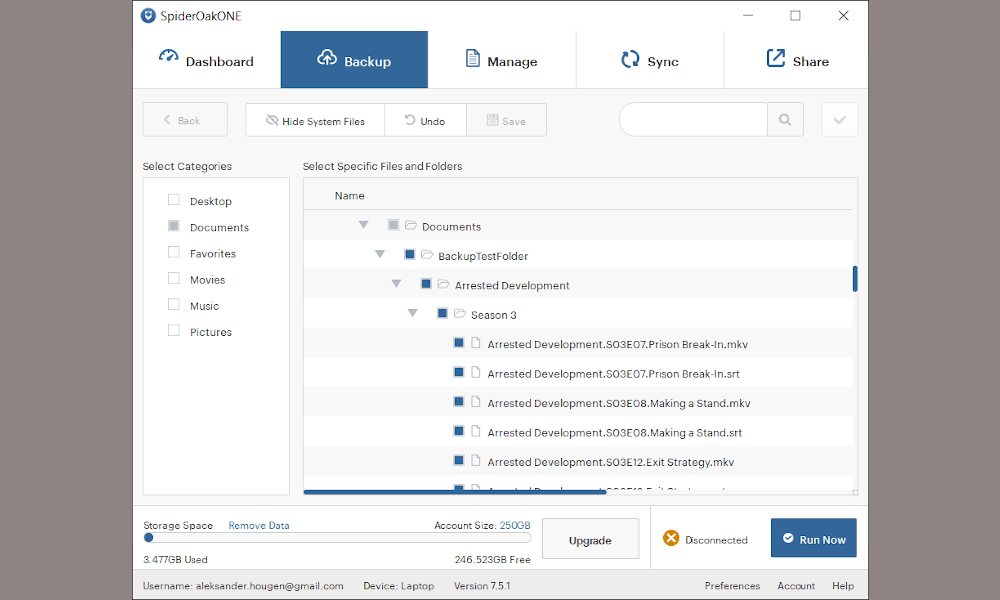
Task: Maximize the SpiderOakONE window
Action: 795,15
